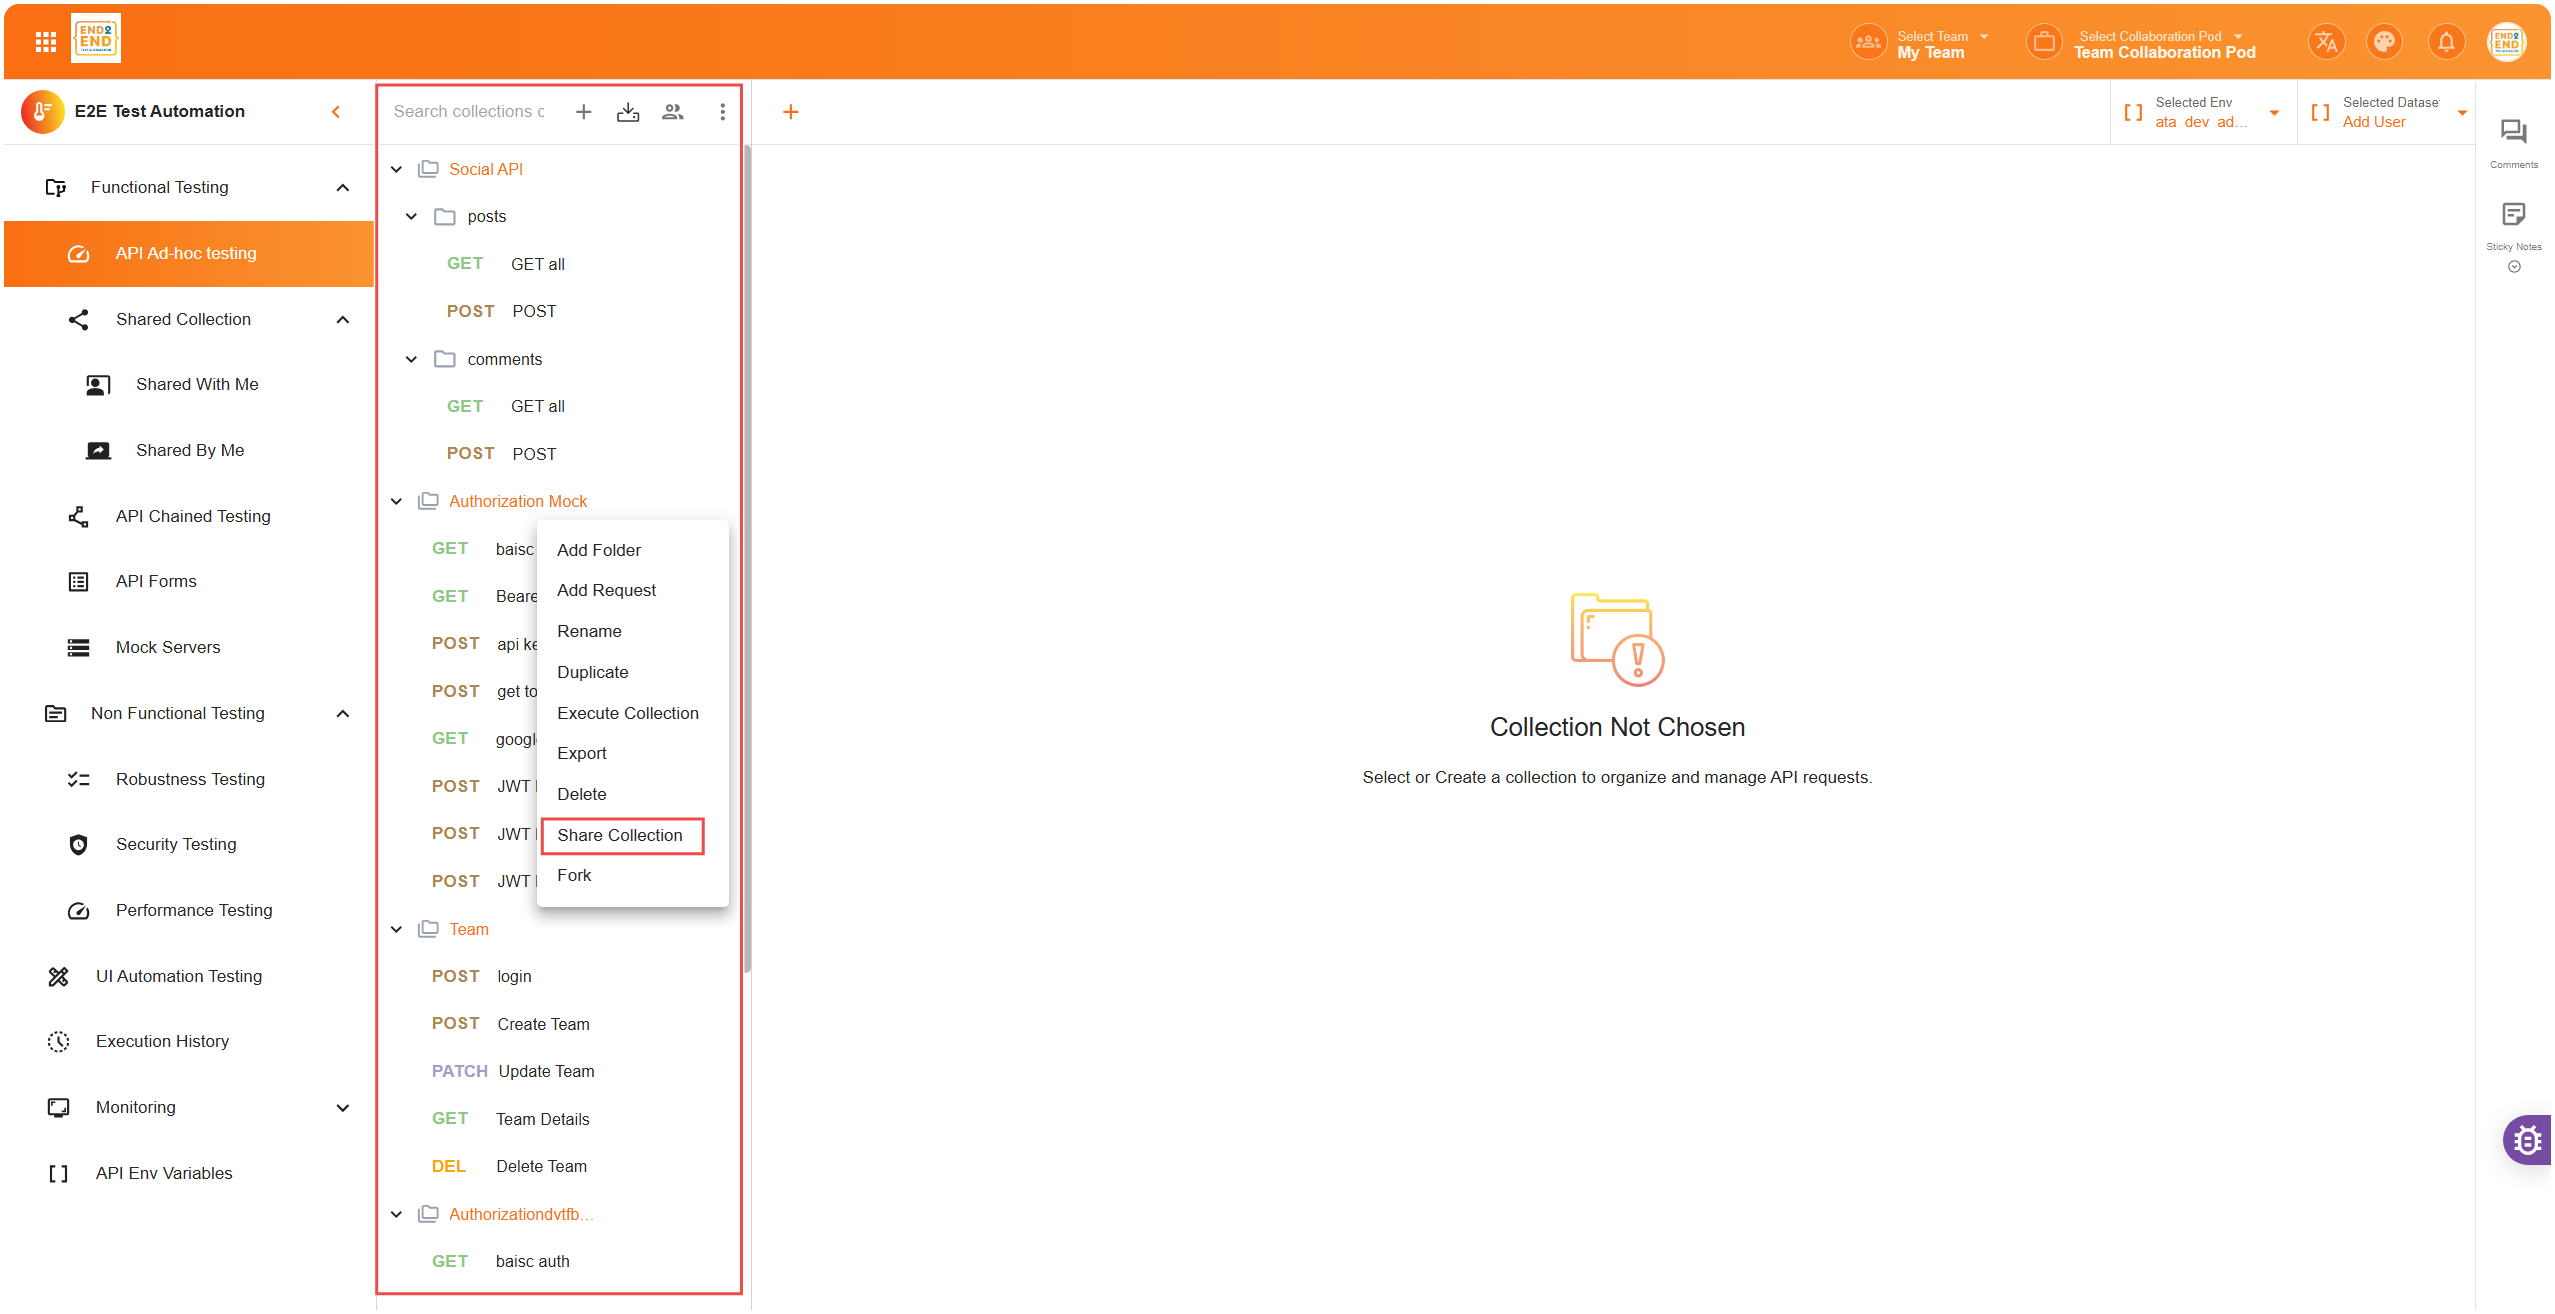Open Security Testing in the sidebar
This screenshot has height=1314, width=2555.
point(176,844)
